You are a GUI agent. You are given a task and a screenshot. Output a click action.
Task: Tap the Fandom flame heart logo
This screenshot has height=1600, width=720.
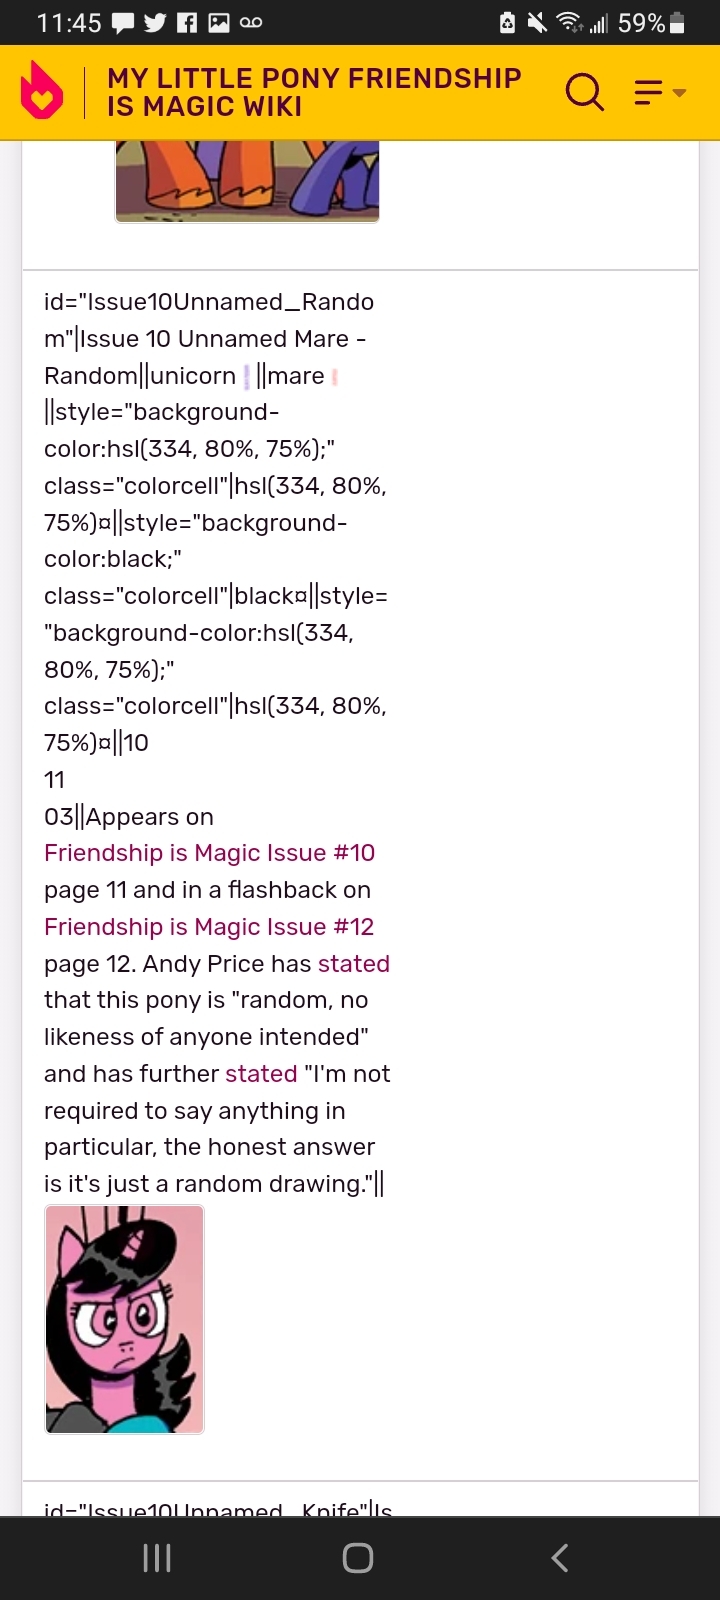[42, 92]
